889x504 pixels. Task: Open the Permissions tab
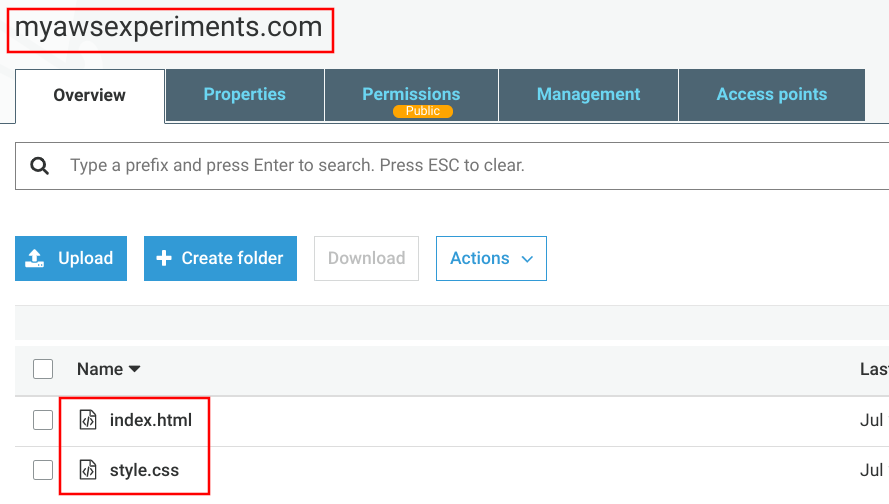tap(411, 95)
